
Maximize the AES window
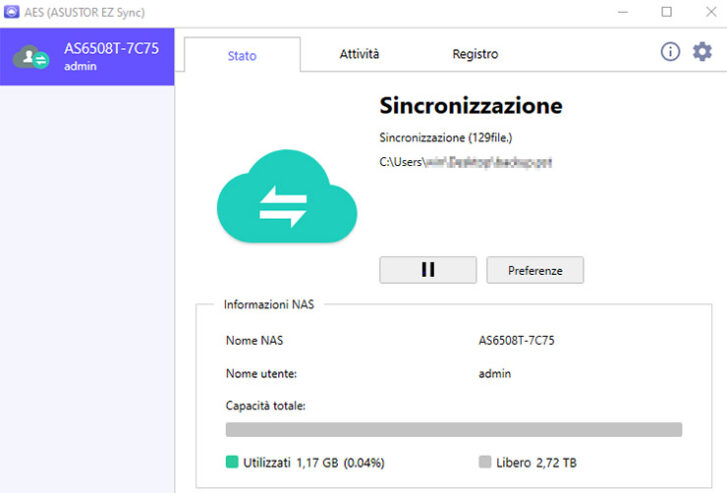pyautogui.click(x=666, y=12)
